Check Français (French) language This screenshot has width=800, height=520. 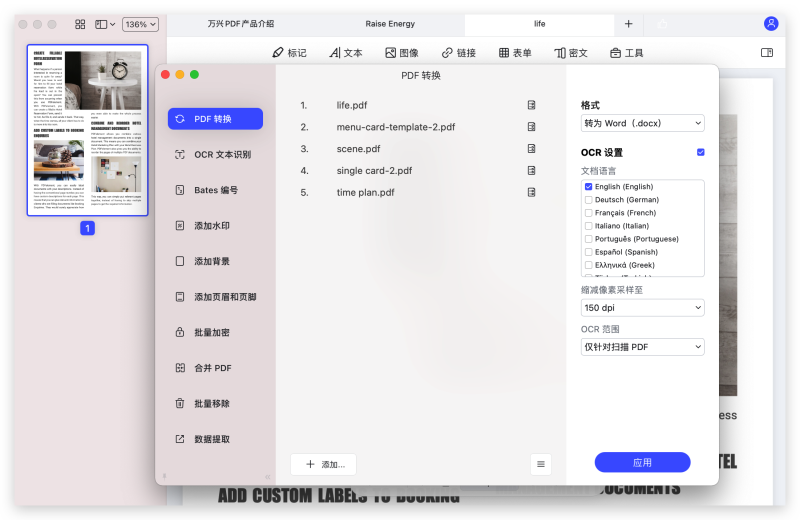(x=588, y=213)
